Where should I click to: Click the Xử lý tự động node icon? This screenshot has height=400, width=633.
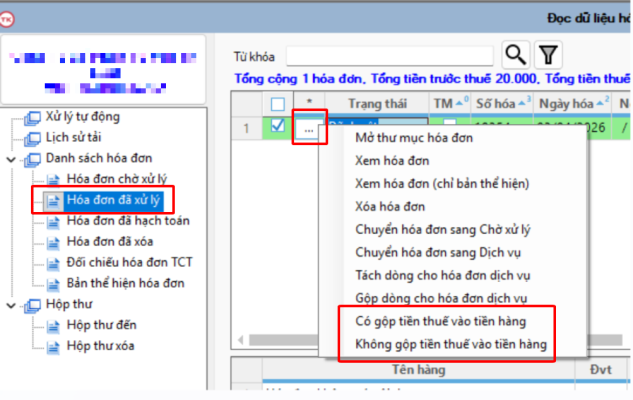pyautogui.click(x=32, y=117)
